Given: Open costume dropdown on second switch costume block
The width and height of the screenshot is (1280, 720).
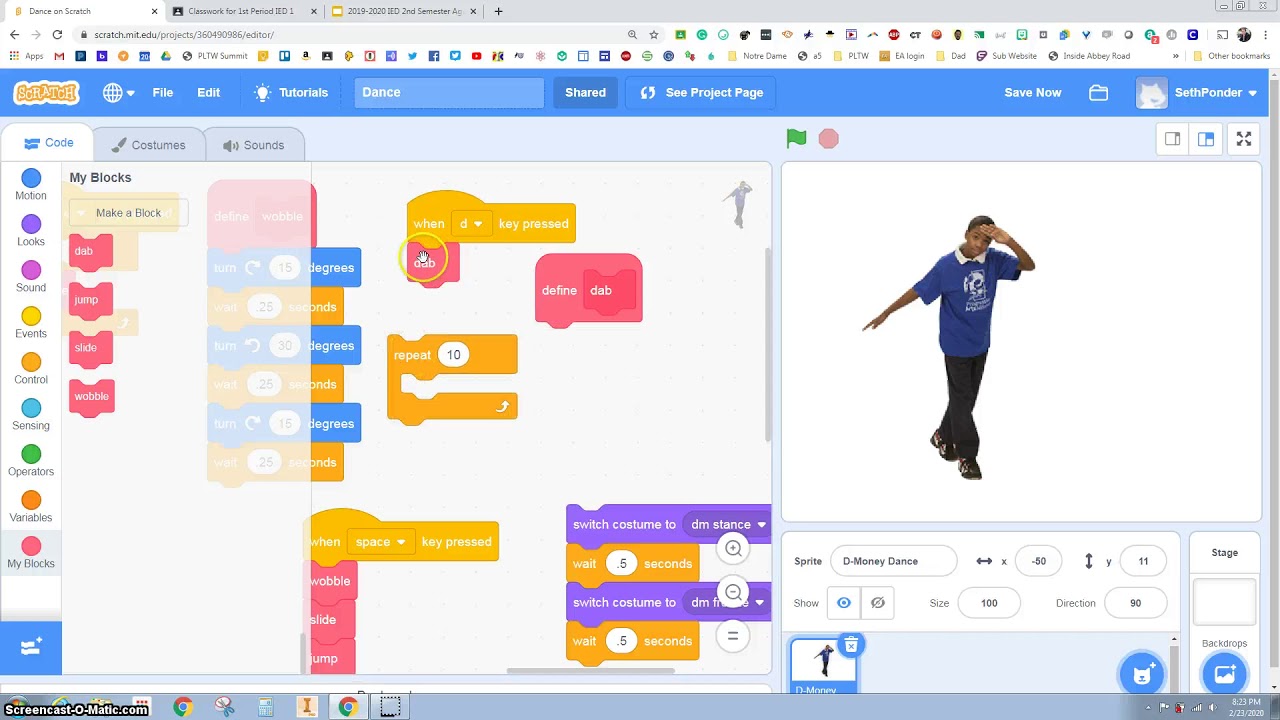Looking at the screenshot, I should click(x=727, y=602).
